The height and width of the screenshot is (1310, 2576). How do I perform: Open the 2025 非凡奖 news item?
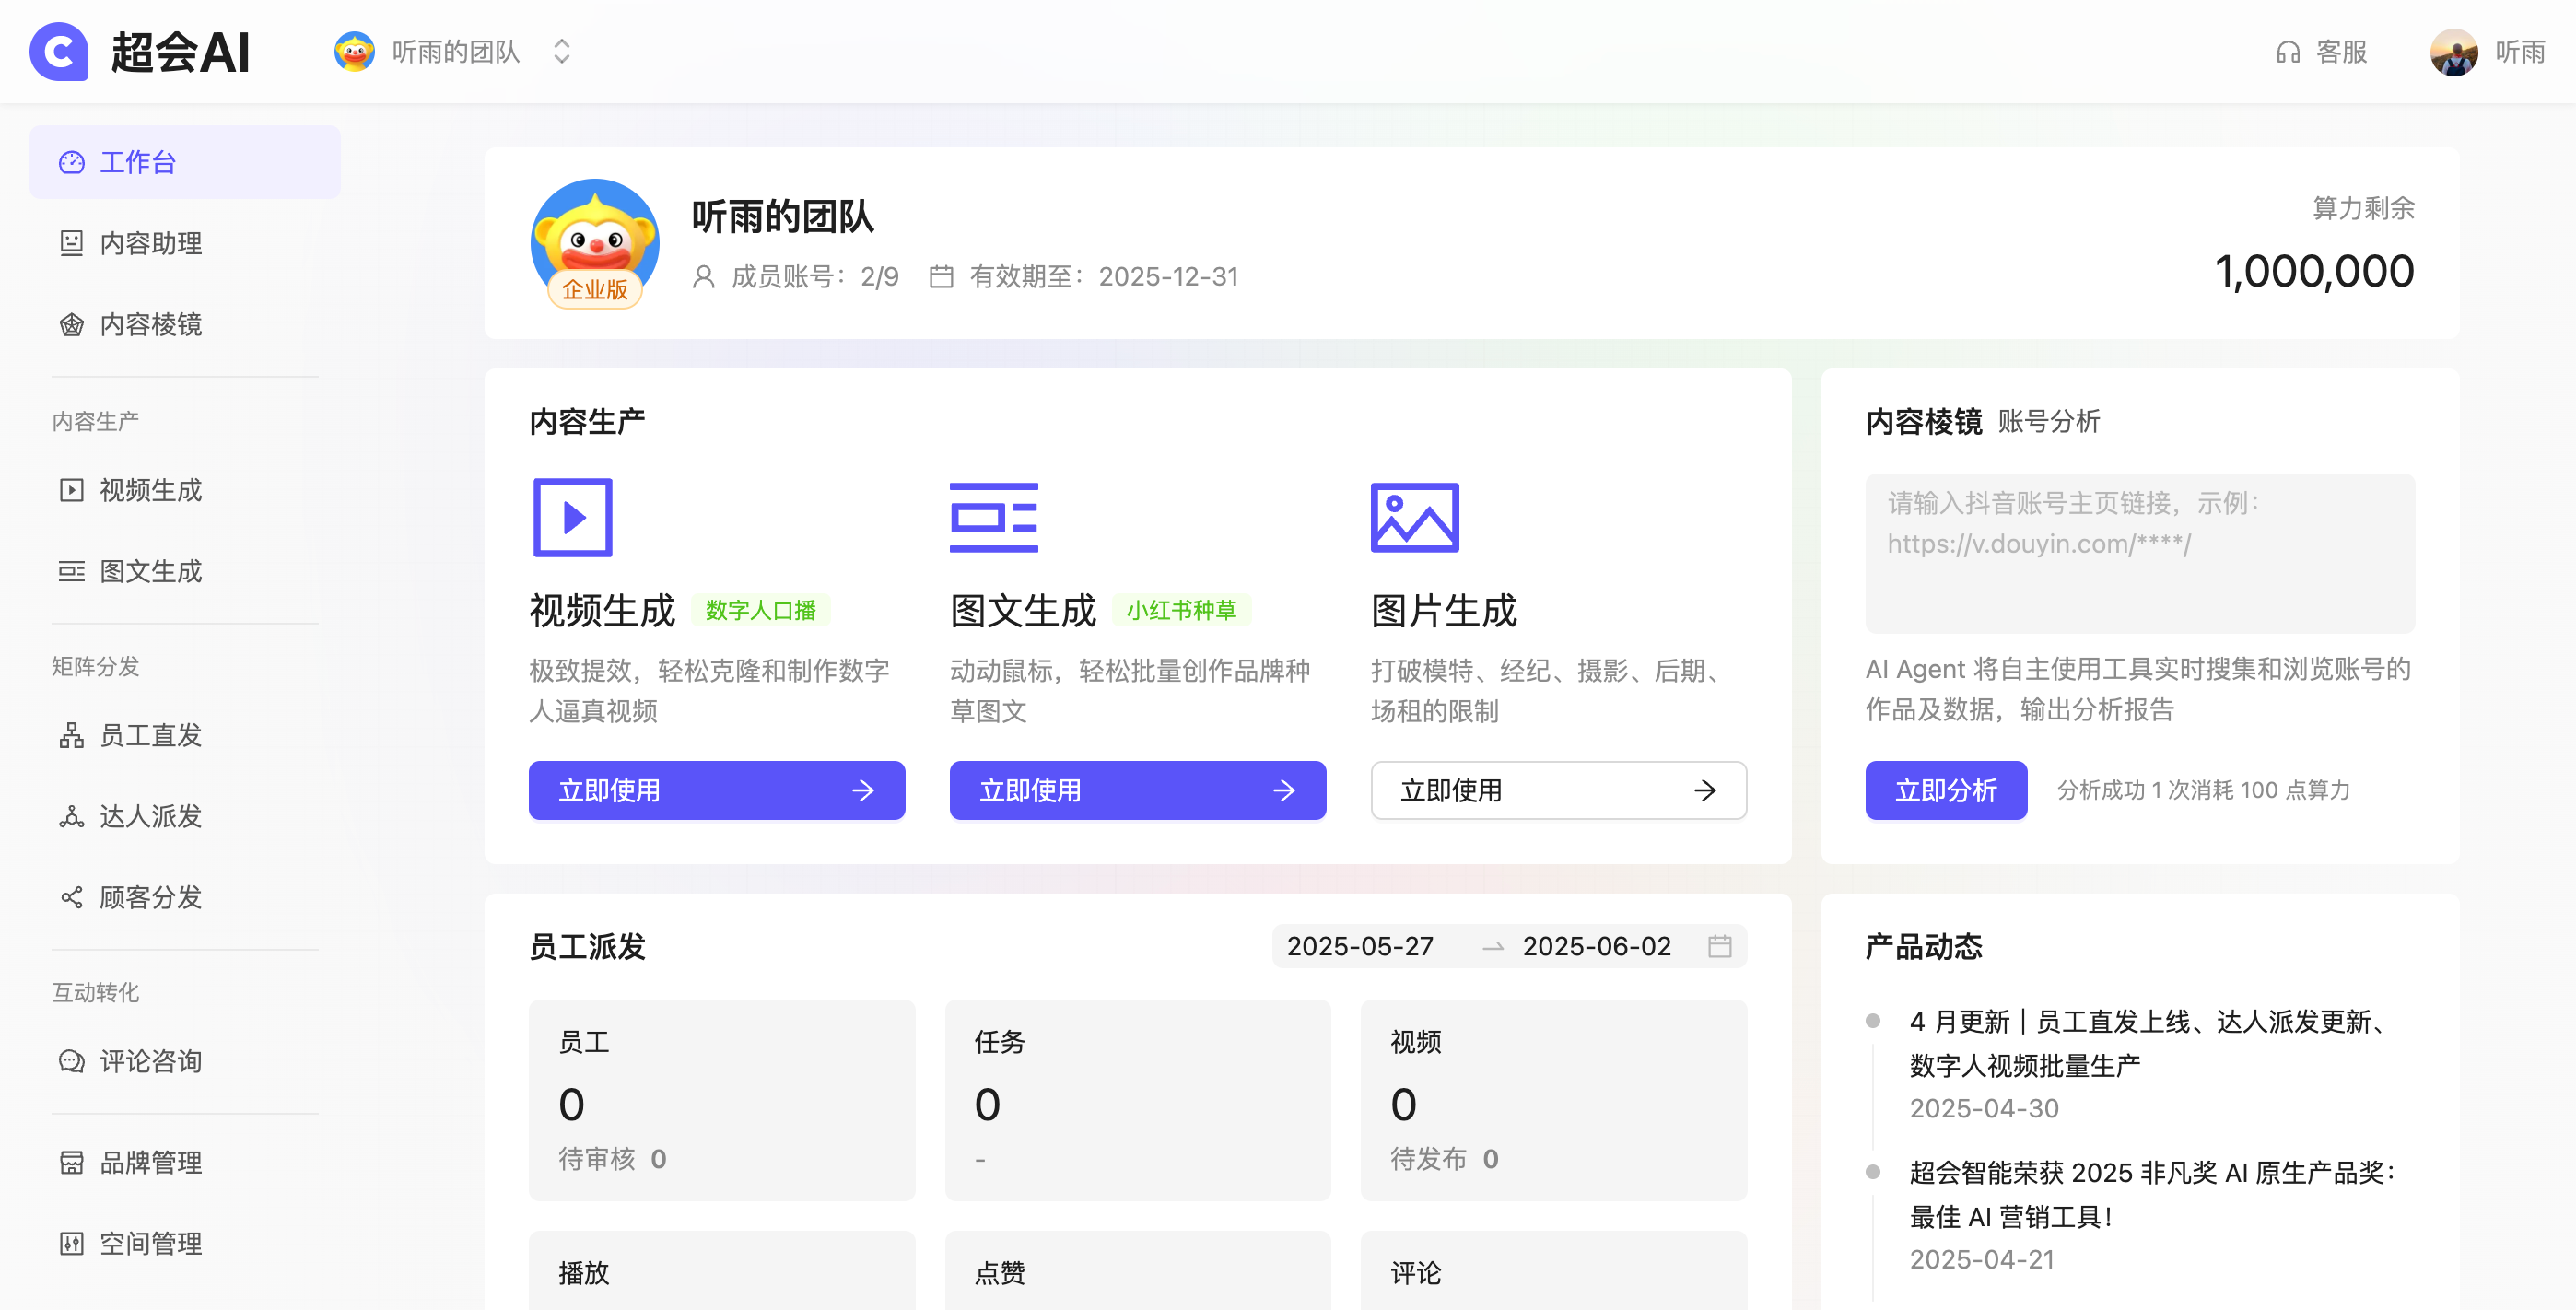(x=2153, y=1194)
